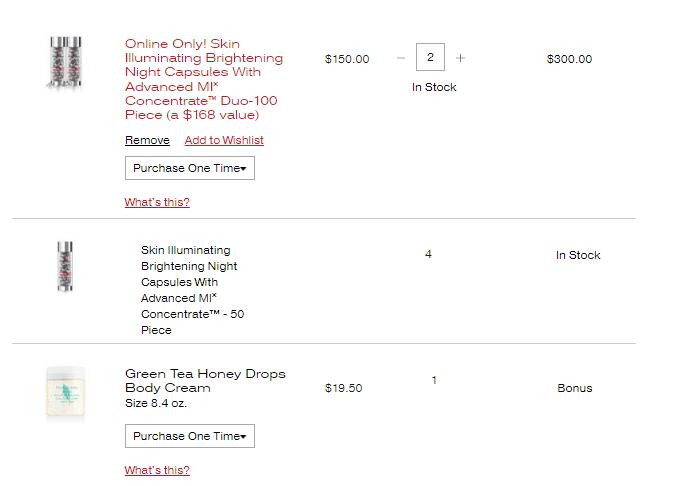Click the plus quantity icon
The image size is (673, 486).
460,58
